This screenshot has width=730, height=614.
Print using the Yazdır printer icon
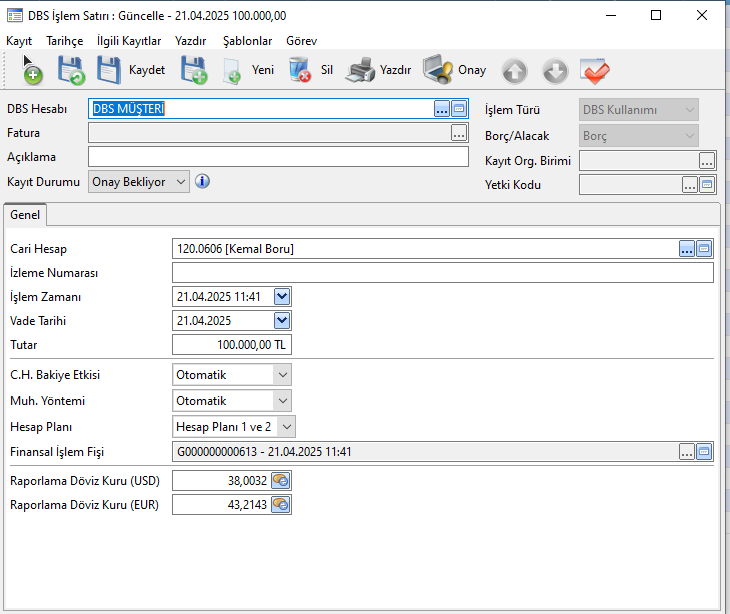pos(361,70)
